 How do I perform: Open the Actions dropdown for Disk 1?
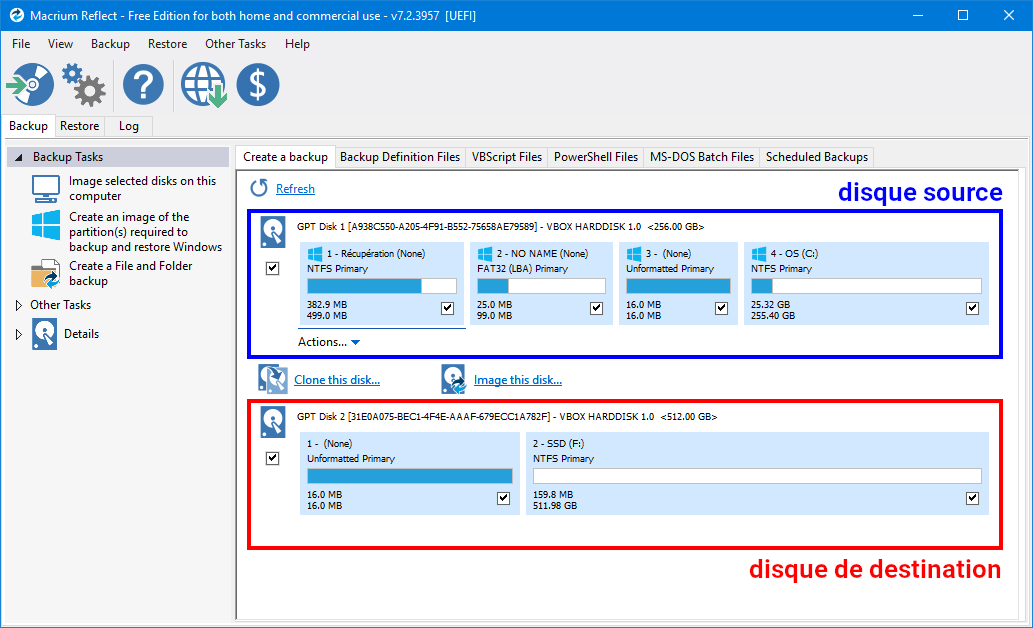[x=329, y=342]
